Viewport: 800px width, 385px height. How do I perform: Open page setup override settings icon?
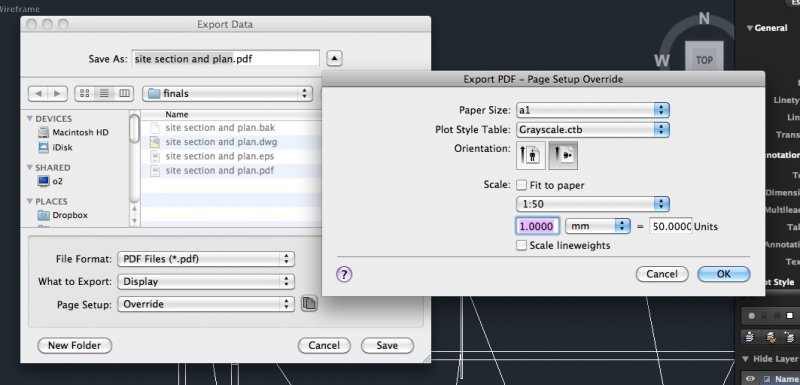[309, 304]
